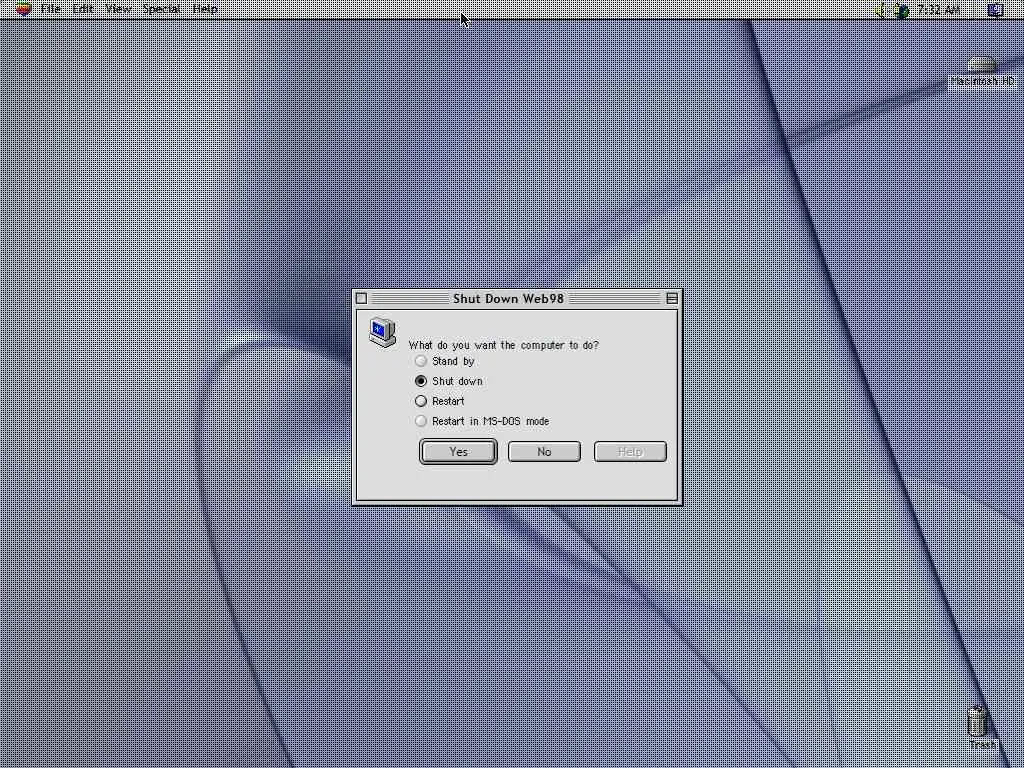Open the File menu
This screenshot has width=1024, height=768.
pos(50,9)
